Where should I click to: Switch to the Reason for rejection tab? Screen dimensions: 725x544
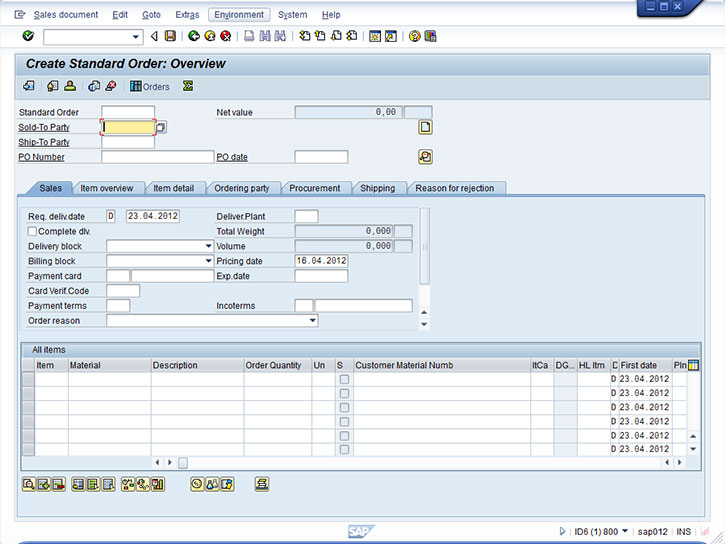tap(455, 188)
